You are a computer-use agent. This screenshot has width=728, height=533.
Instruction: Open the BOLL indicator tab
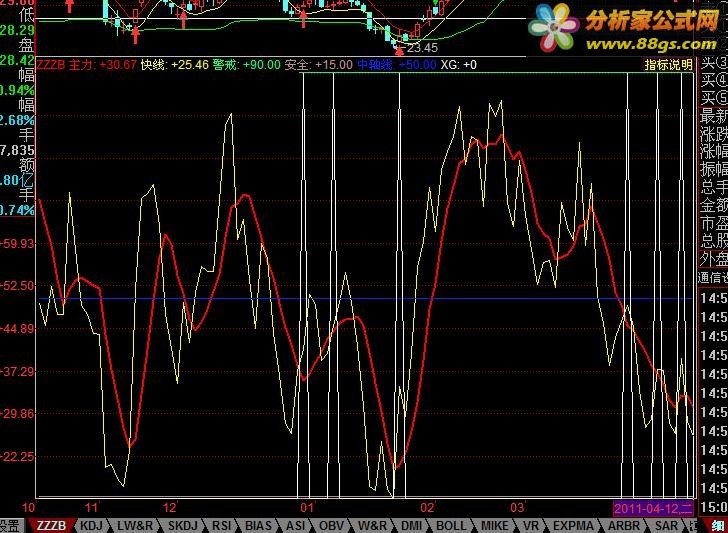point(451,526)
